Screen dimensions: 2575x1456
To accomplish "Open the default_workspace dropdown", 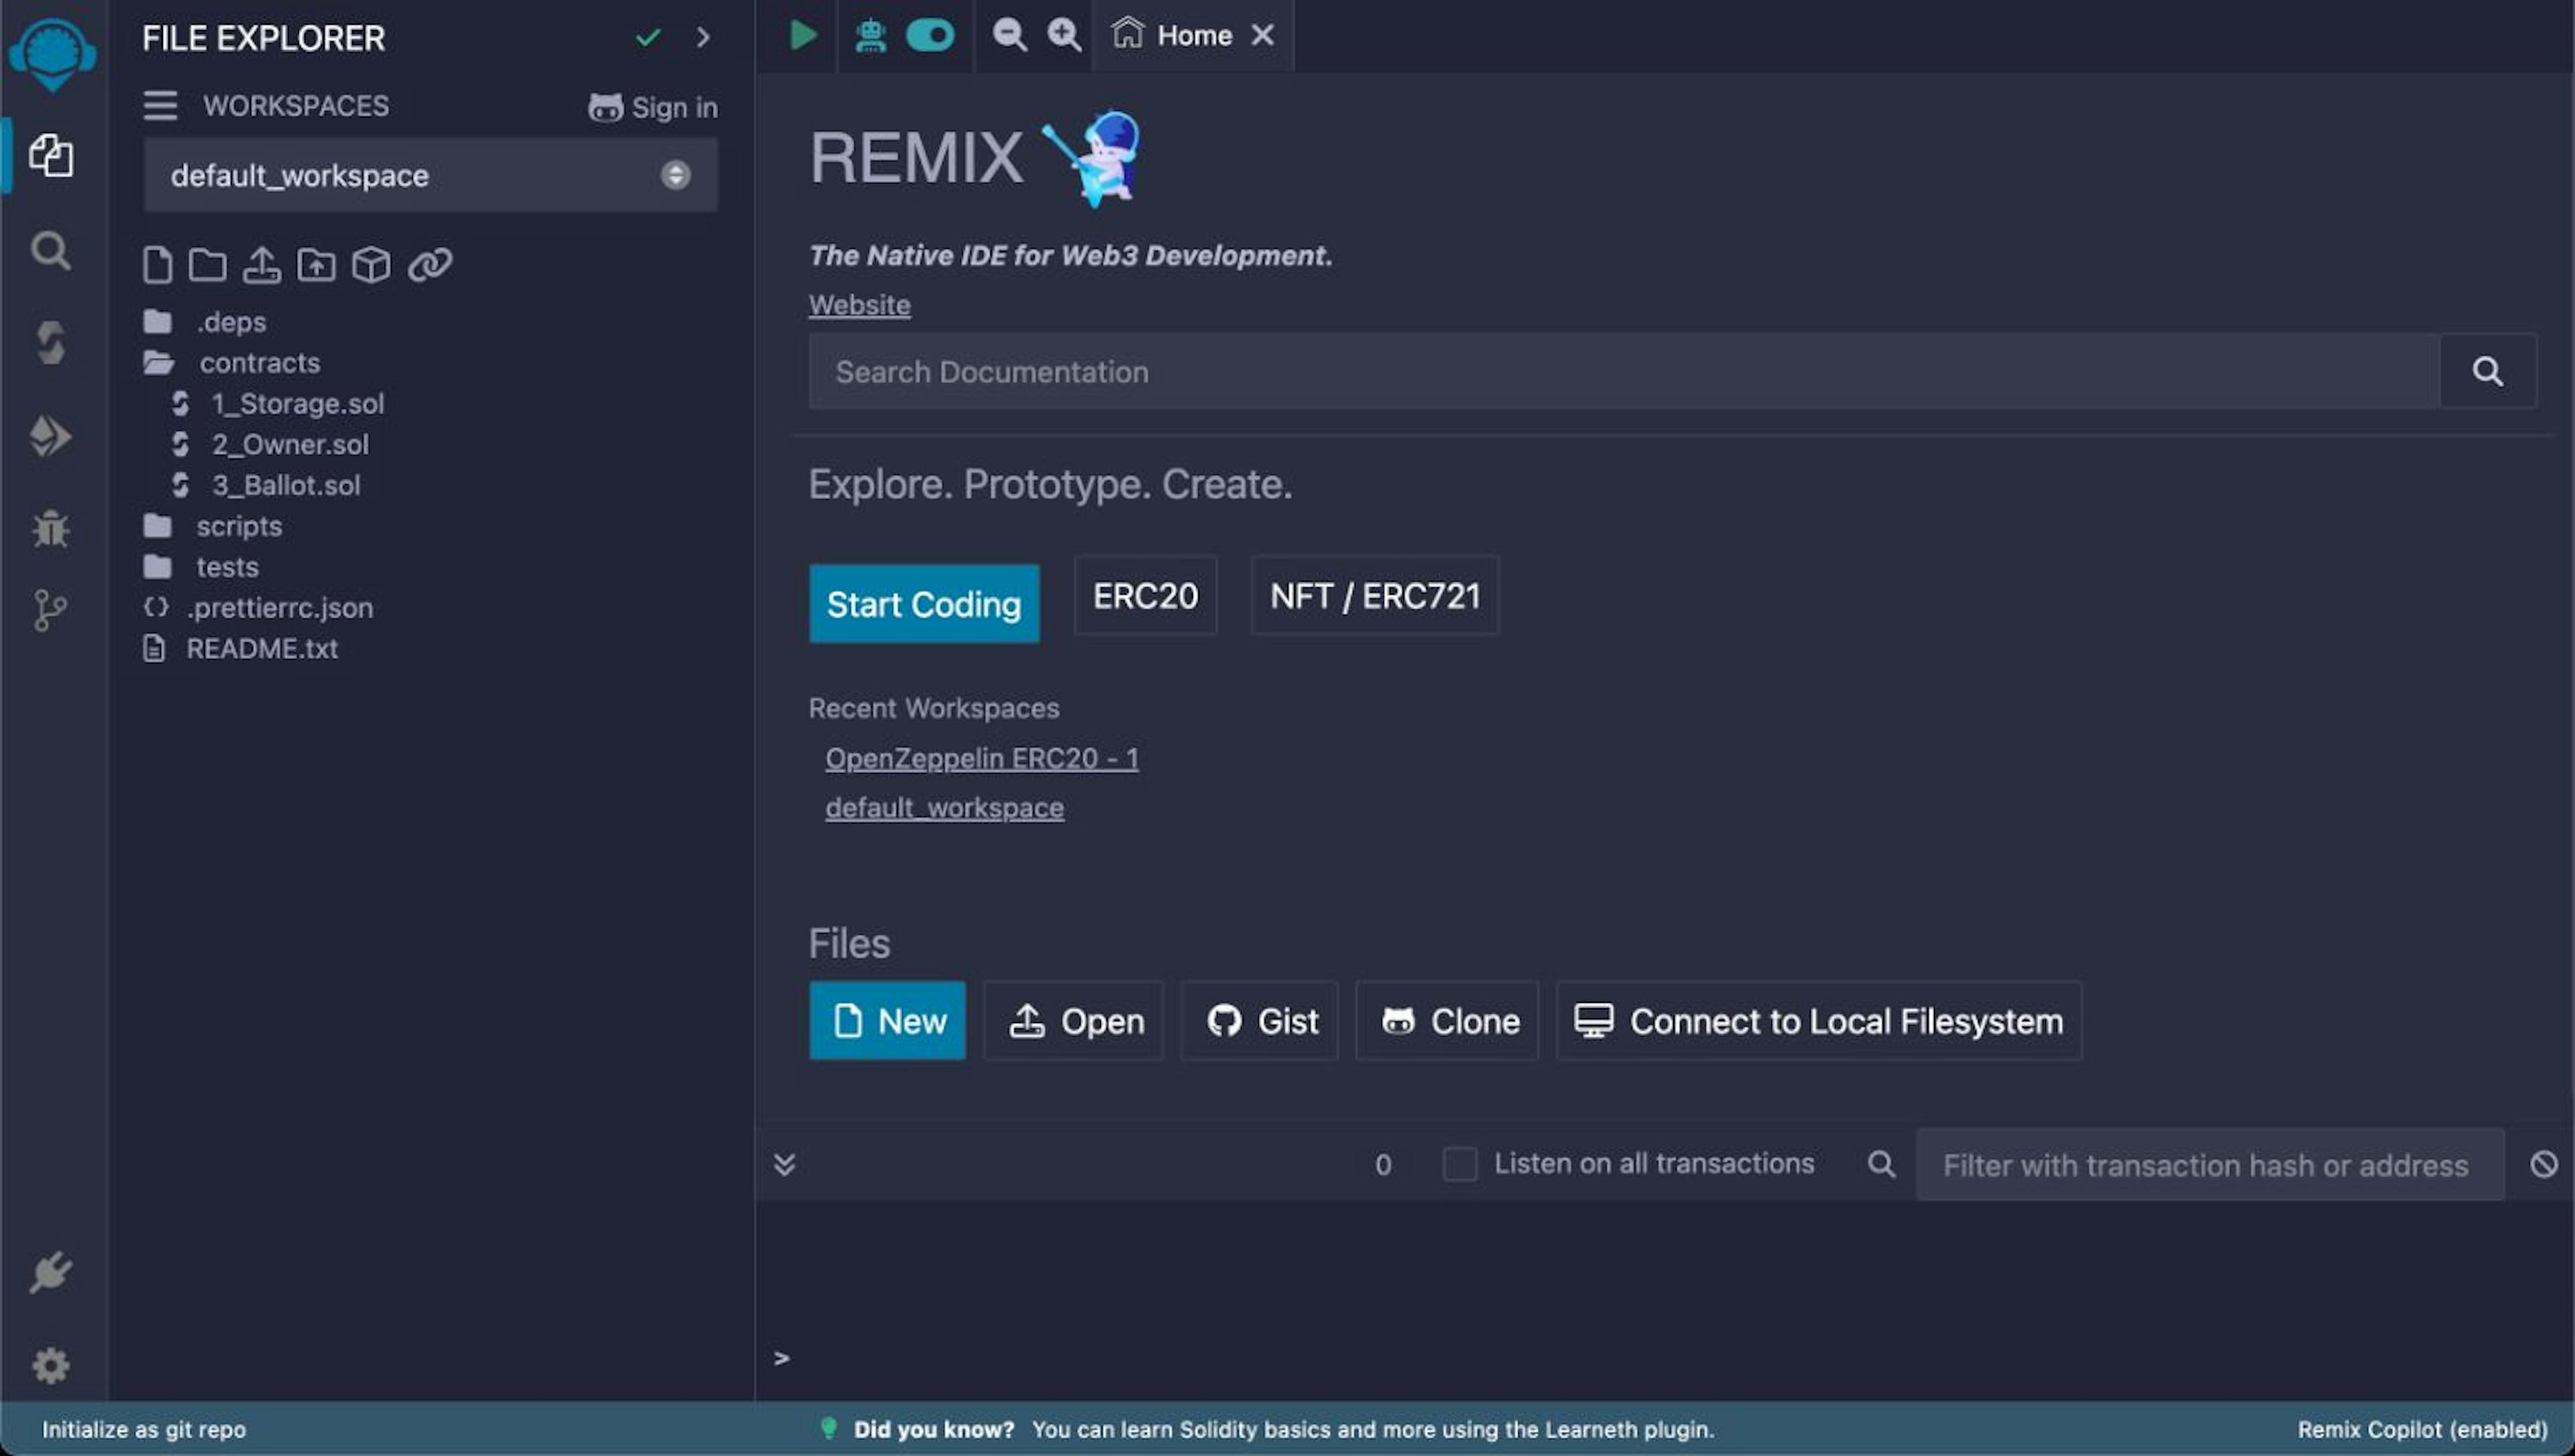I will pyautogui.click(x=430, y=176).
